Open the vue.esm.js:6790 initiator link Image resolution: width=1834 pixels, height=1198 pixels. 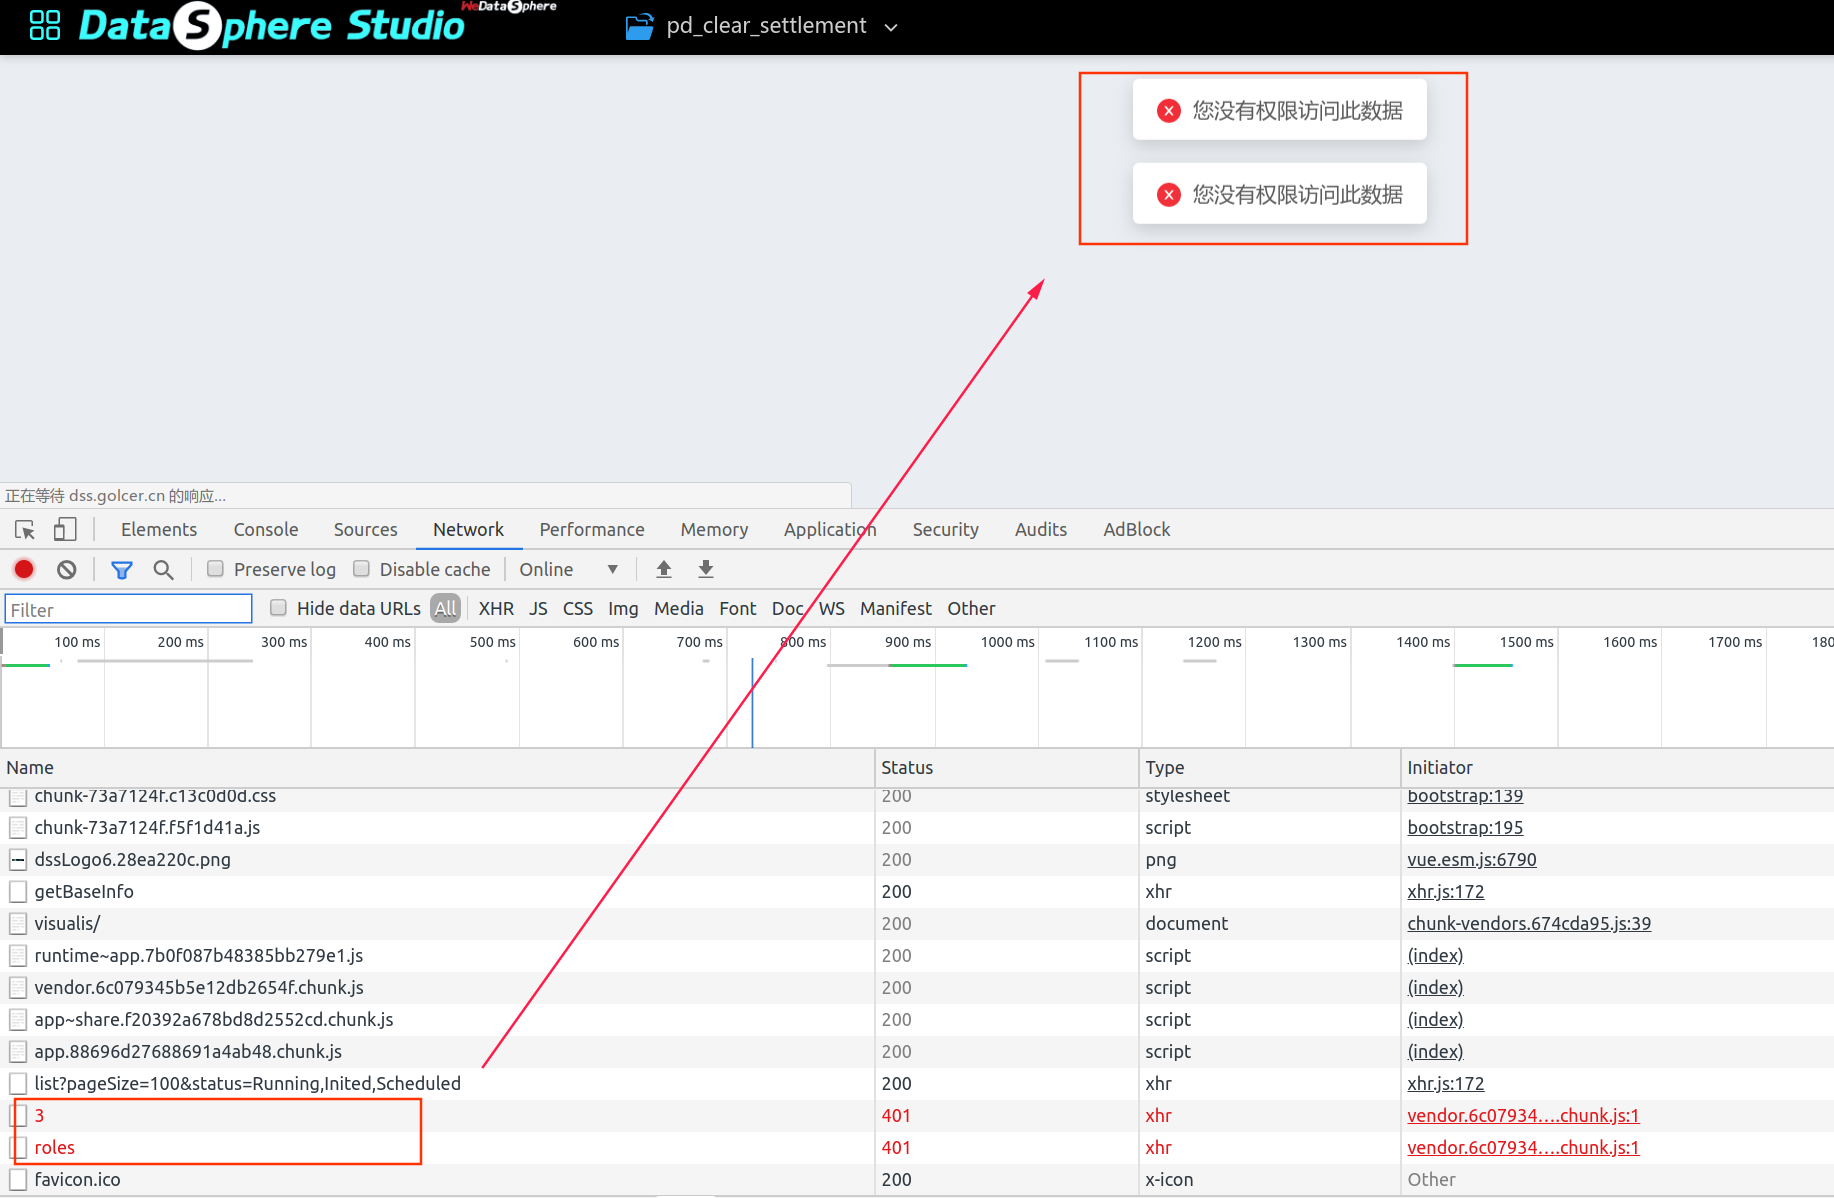(x=1472, y=859)
